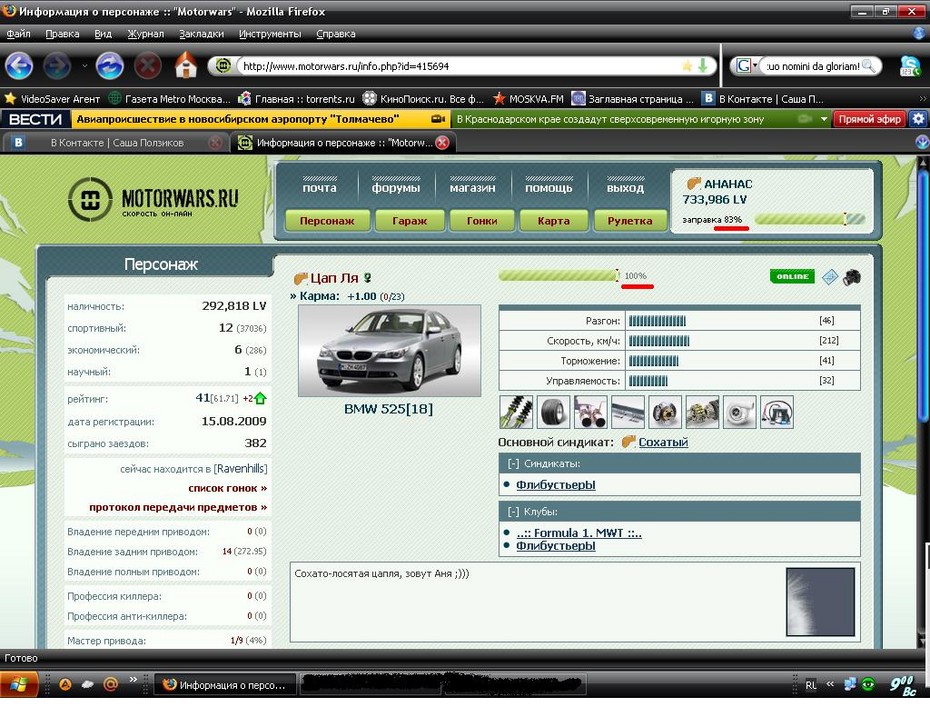This screenshot has height=727, width=930.
Task: Collapse the Клубы section
Action: click(514, 512)
